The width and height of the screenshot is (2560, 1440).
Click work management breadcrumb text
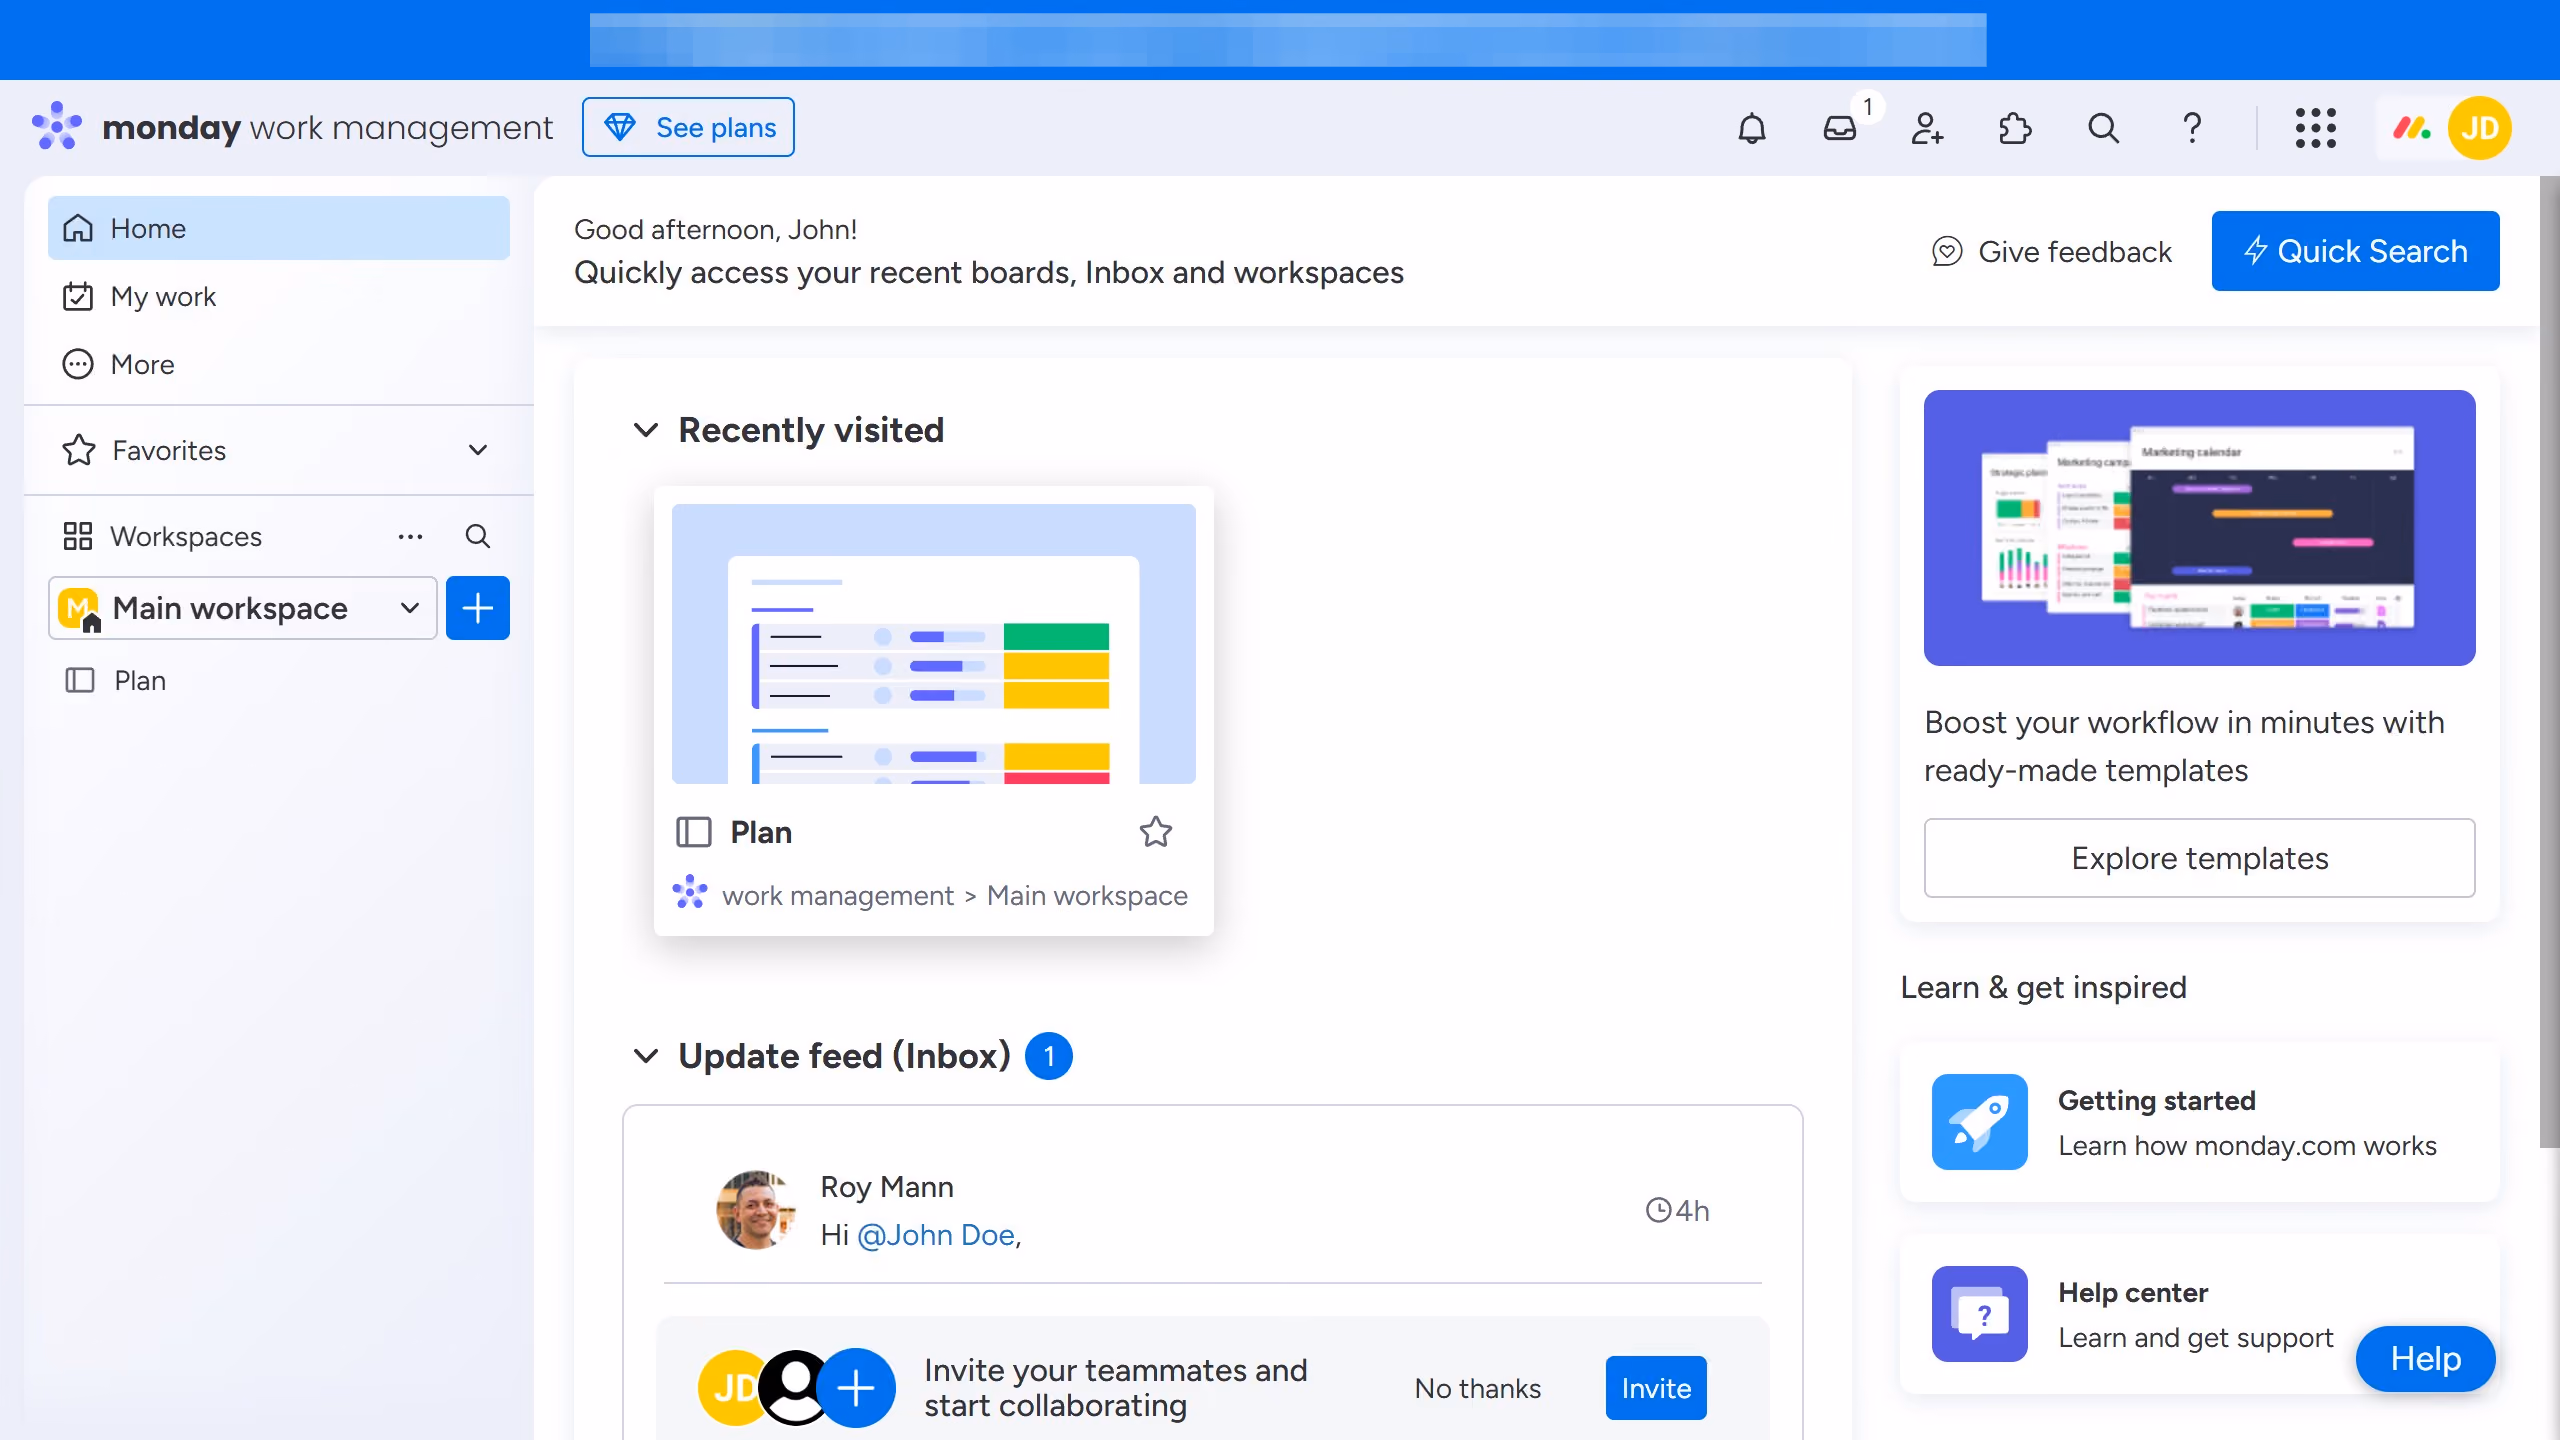[837, 895]
